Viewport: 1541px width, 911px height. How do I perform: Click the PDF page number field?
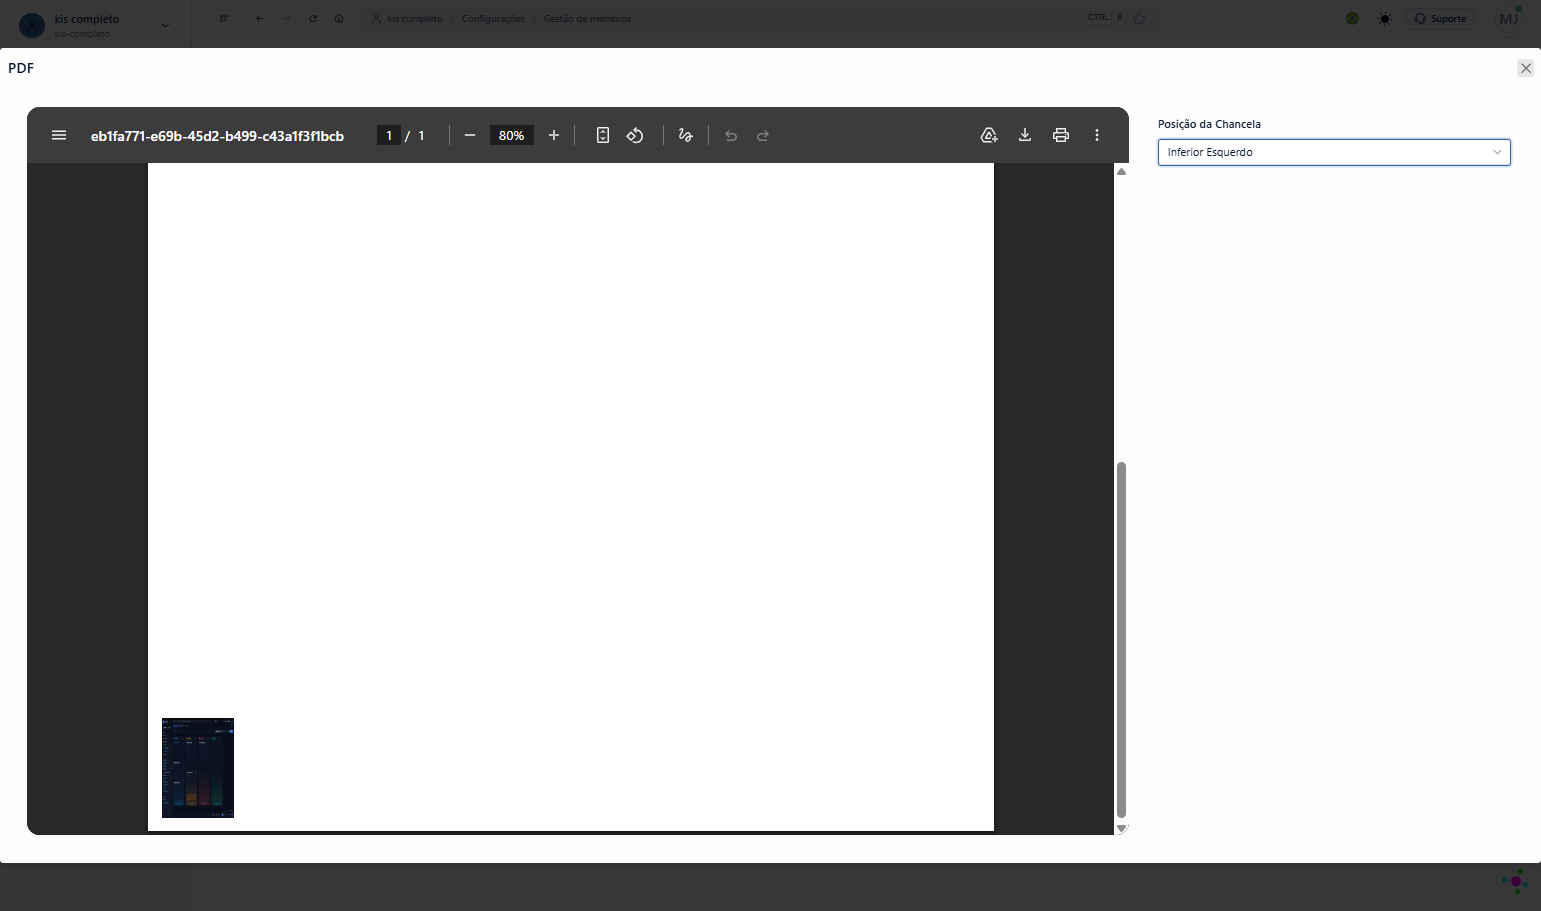(x=389, y=135)
